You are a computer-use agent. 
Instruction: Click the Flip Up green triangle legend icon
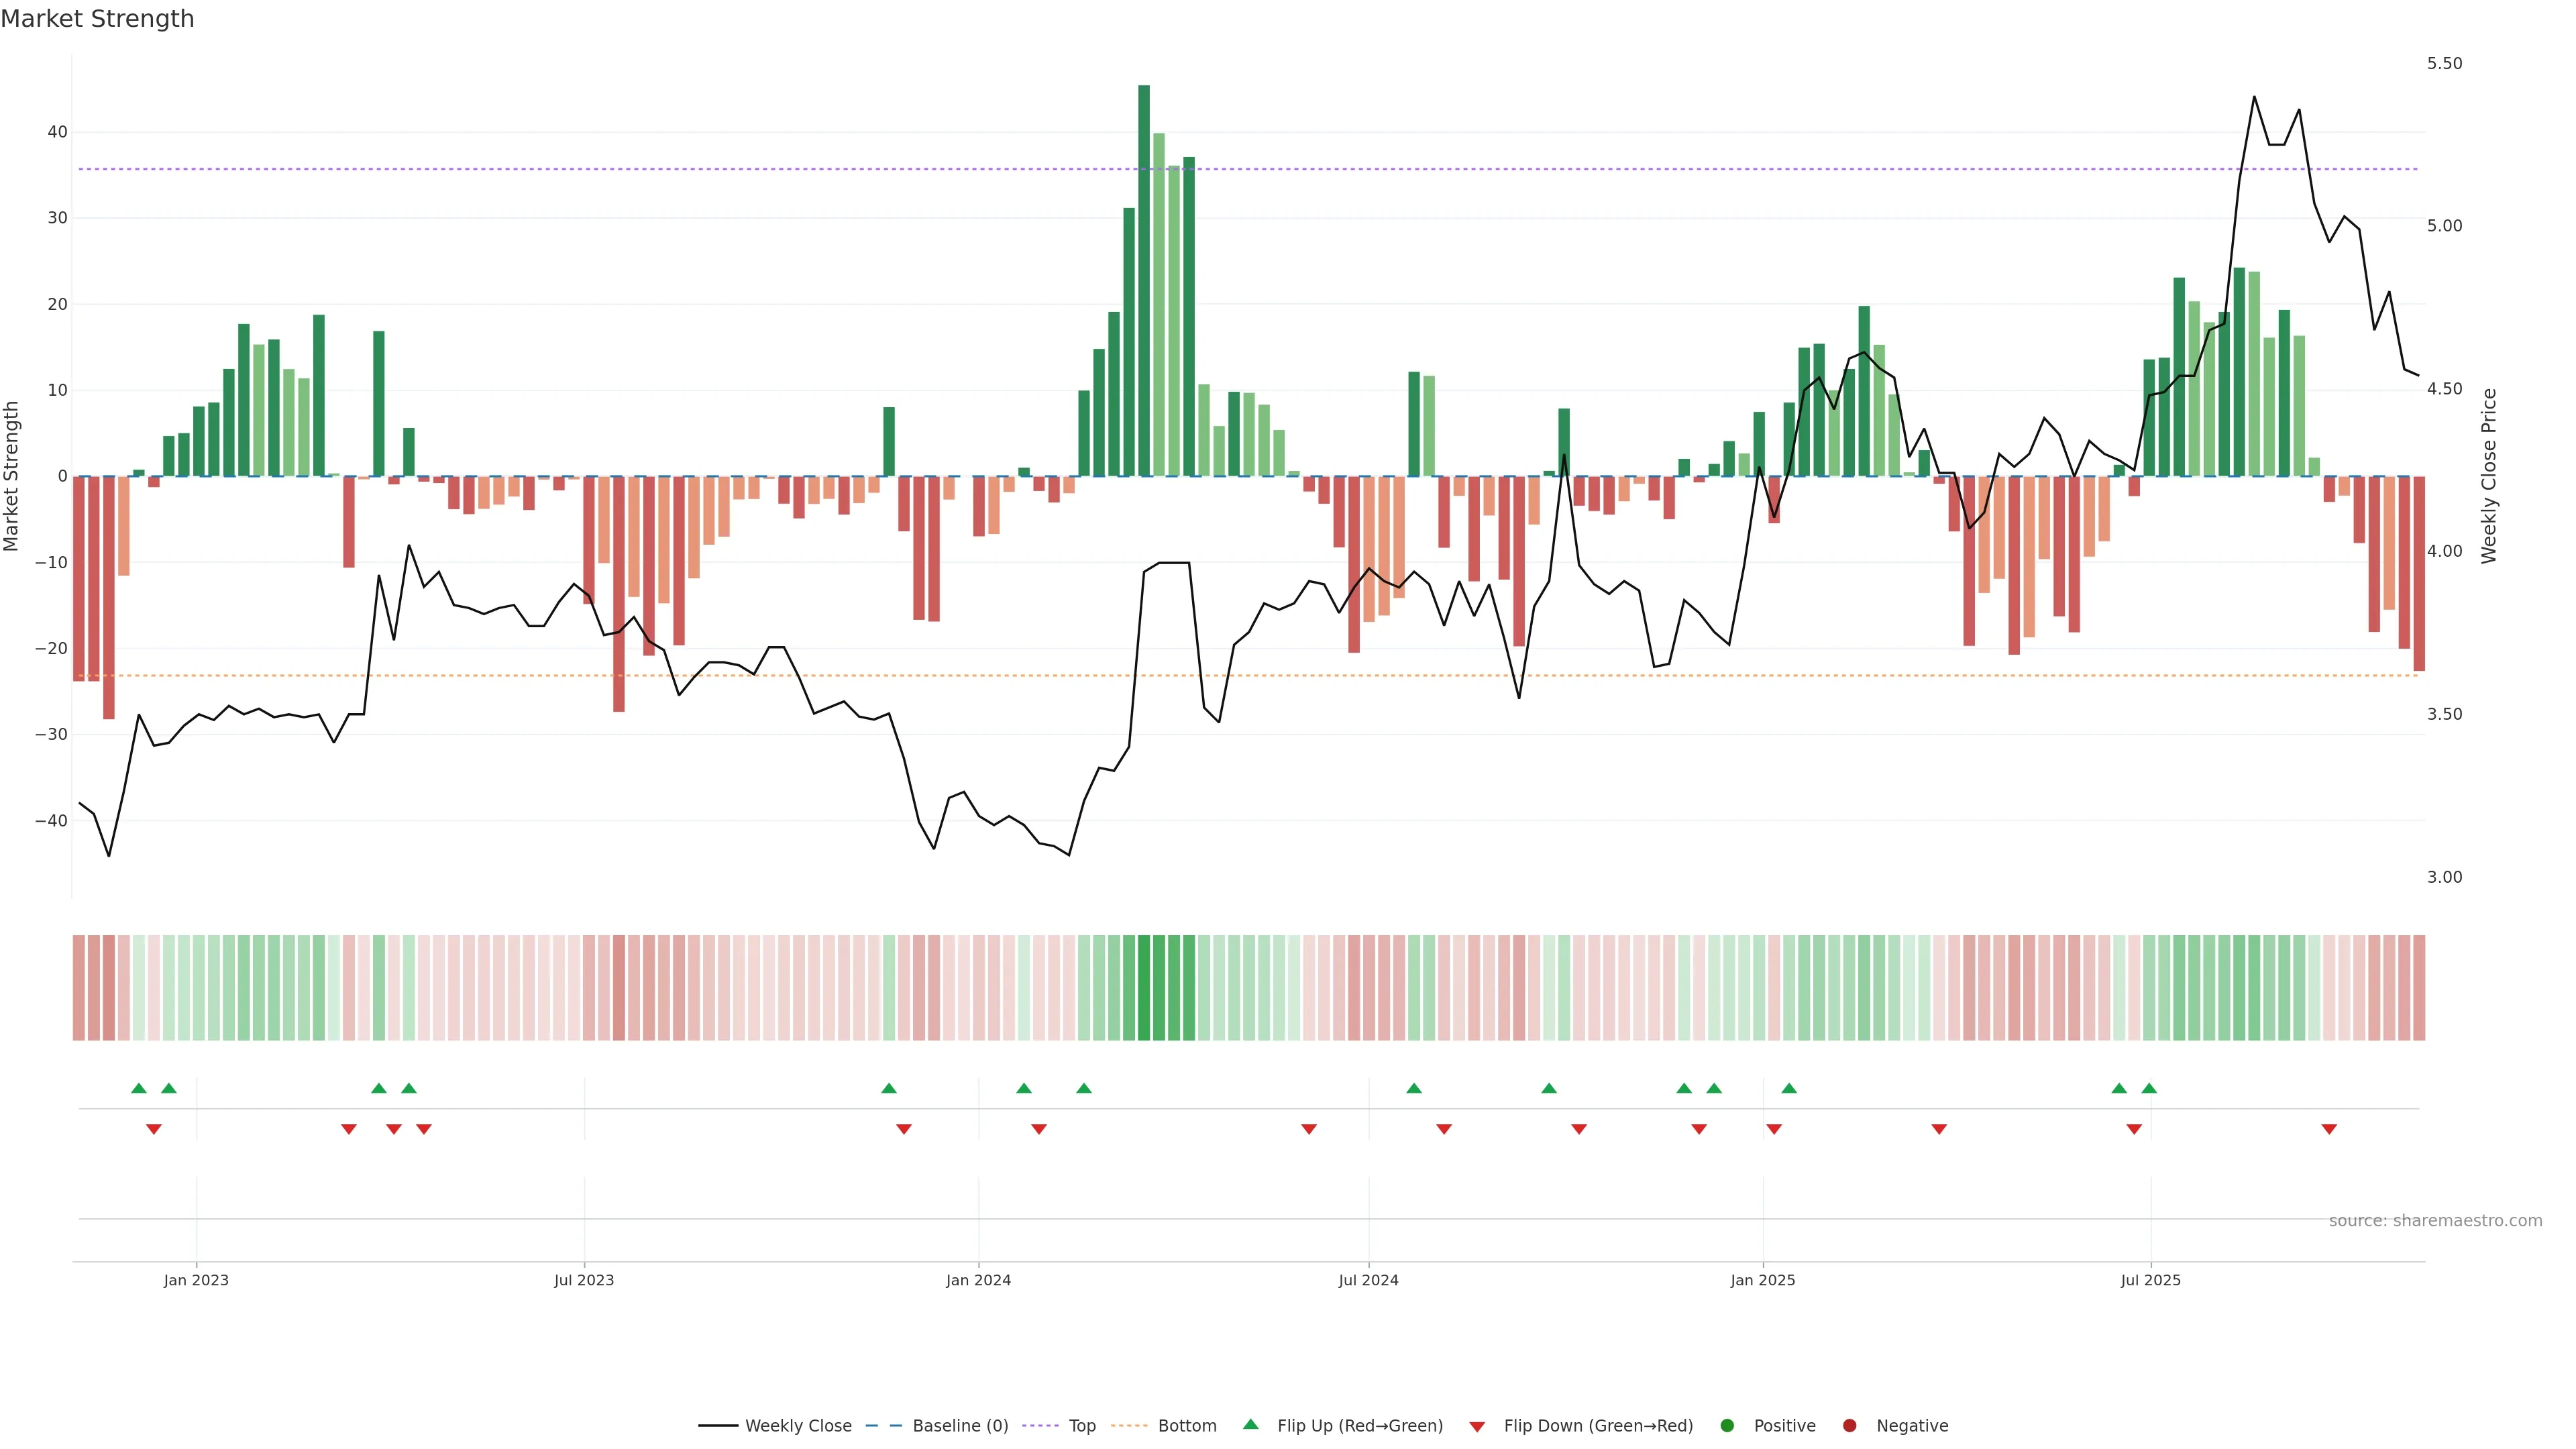[1250, 1424]
